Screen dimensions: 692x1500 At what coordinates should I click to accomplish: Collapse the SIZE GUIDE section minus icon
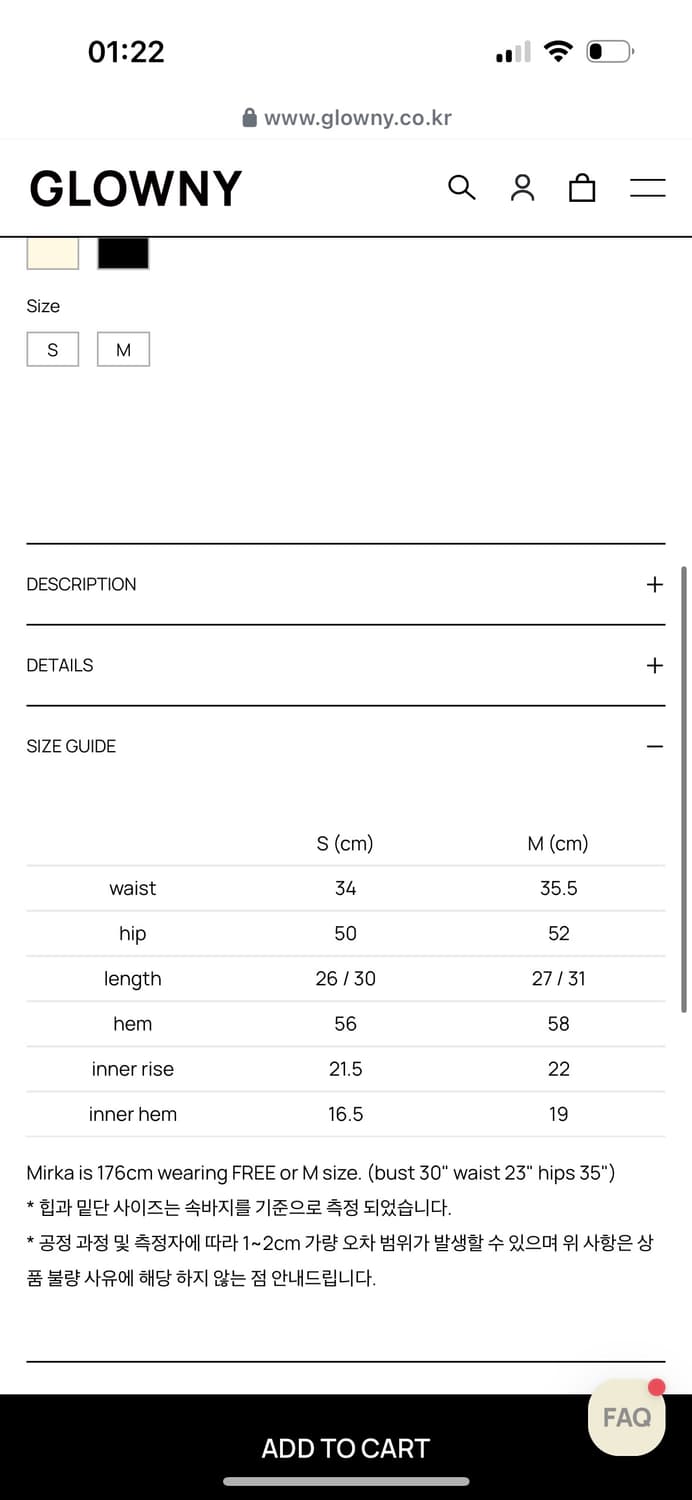tap(655, 746)
